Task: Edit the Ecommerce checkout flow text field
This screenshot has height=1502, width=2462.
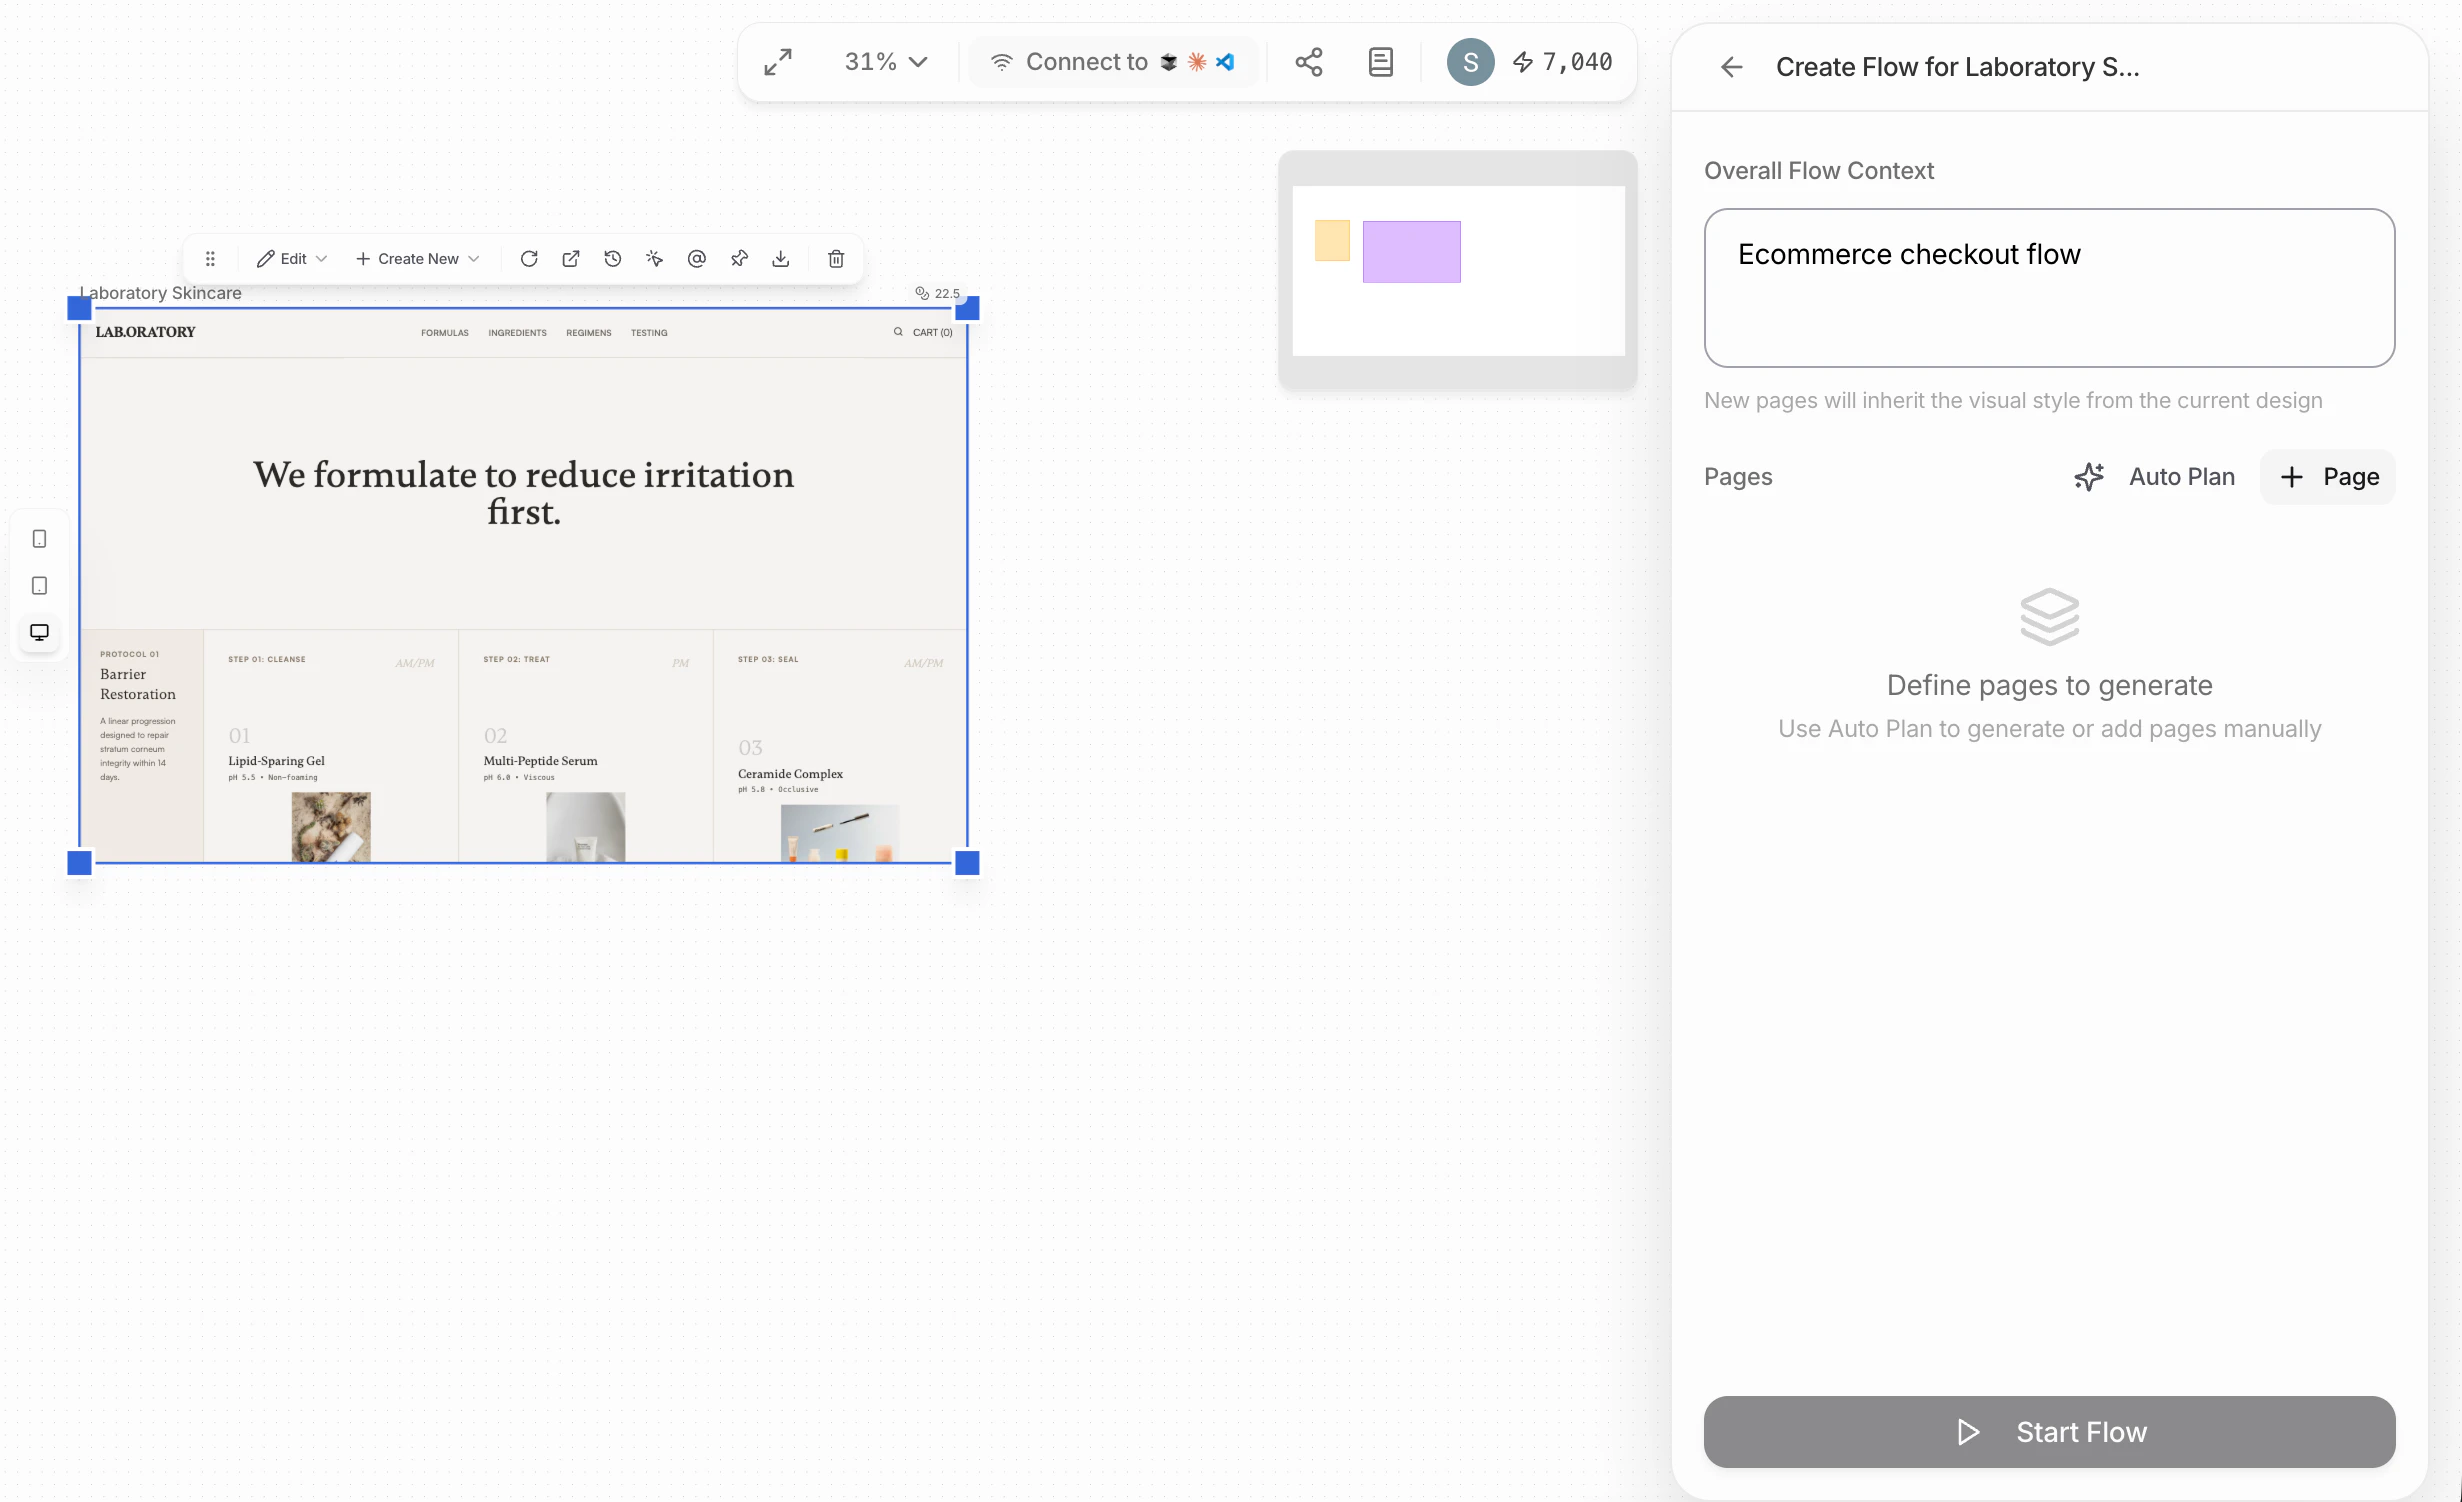Action: [x=2048, y=288]
